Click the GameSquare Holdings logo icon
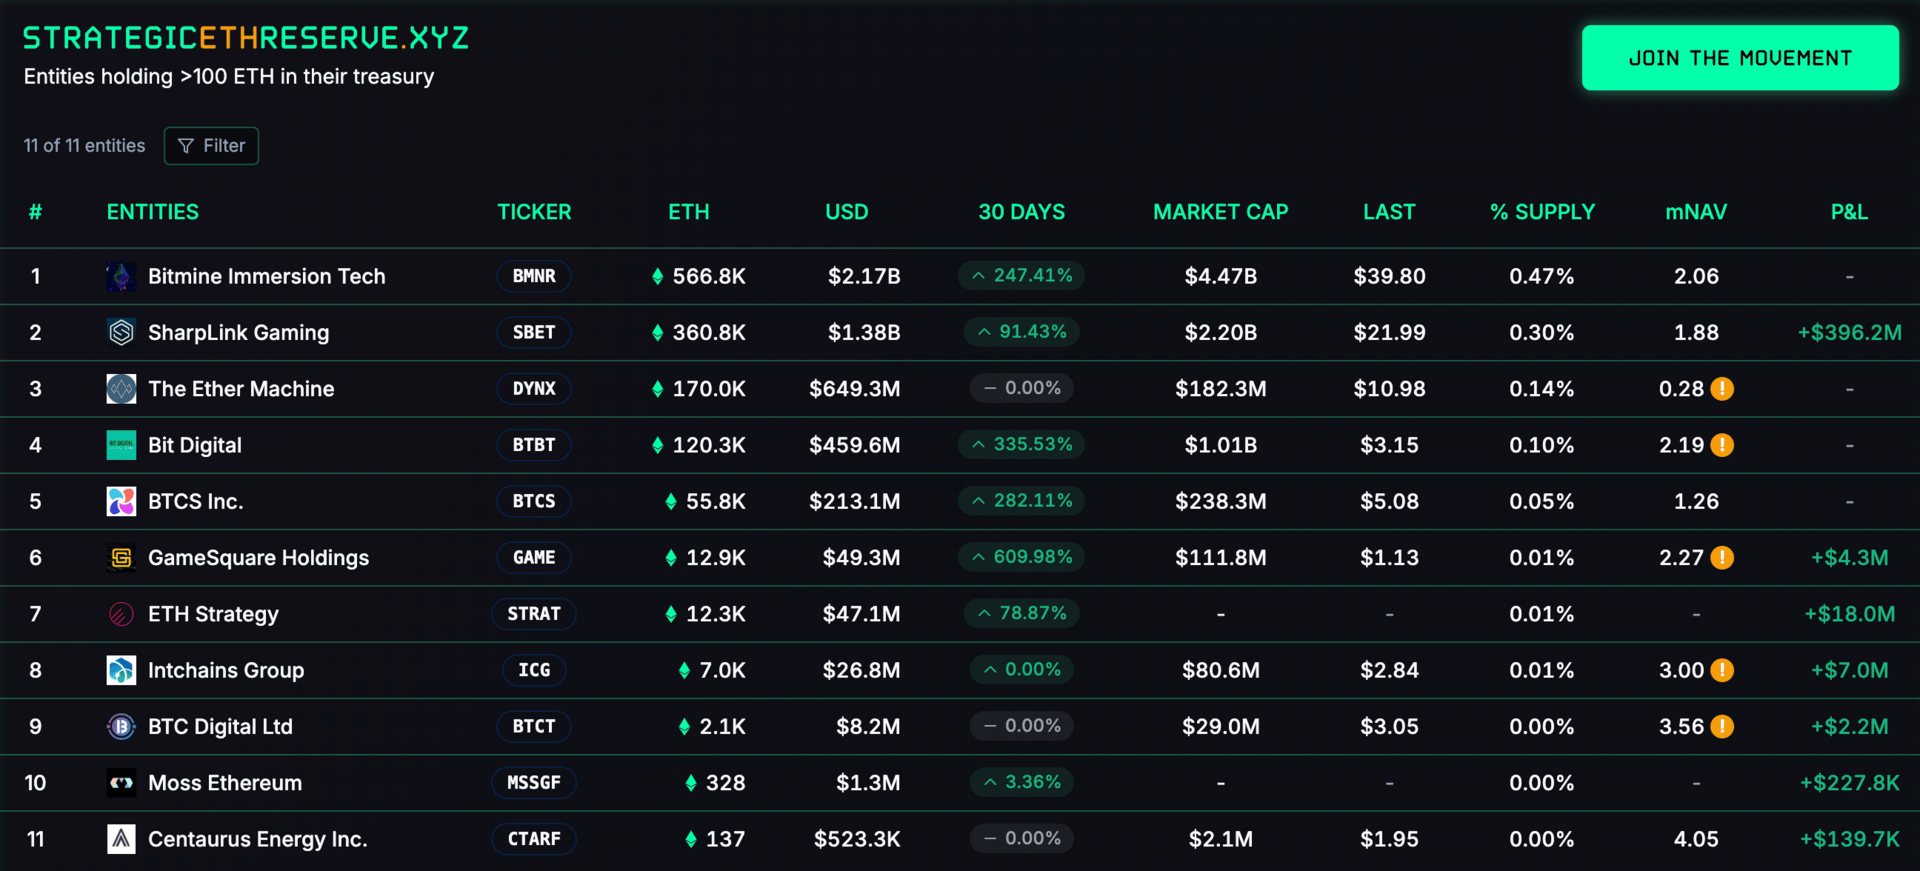This screenshot has width=1920, height=871. click(121, 558)
